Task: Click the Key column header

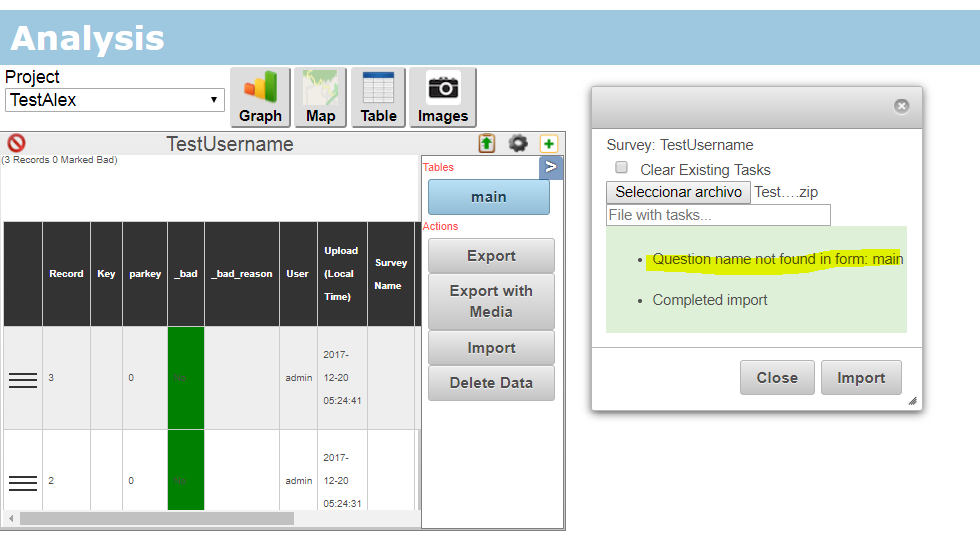Action: (106, 274)
